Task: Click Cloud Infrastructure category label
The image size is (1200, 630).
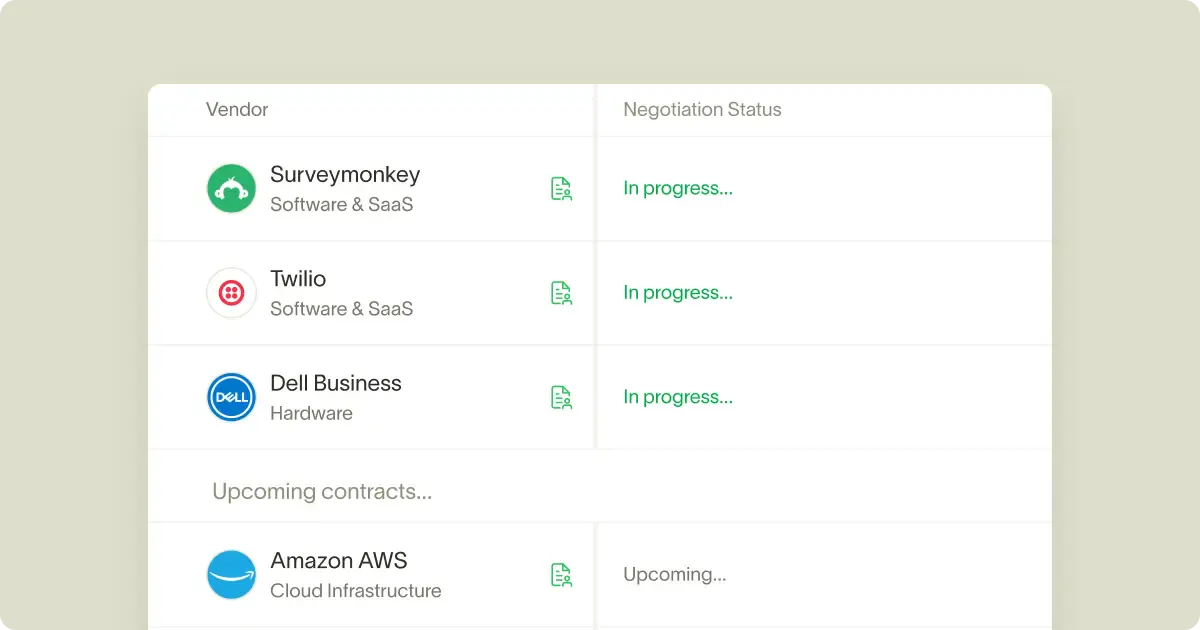Action: click(x=356, y=591)
